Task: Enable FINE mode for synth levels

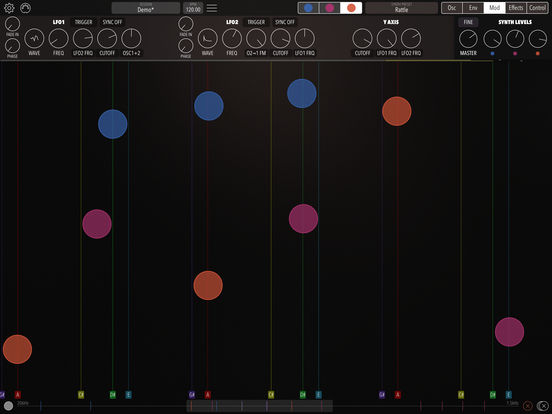Action: pyautogui.click(x=468, y=22)
